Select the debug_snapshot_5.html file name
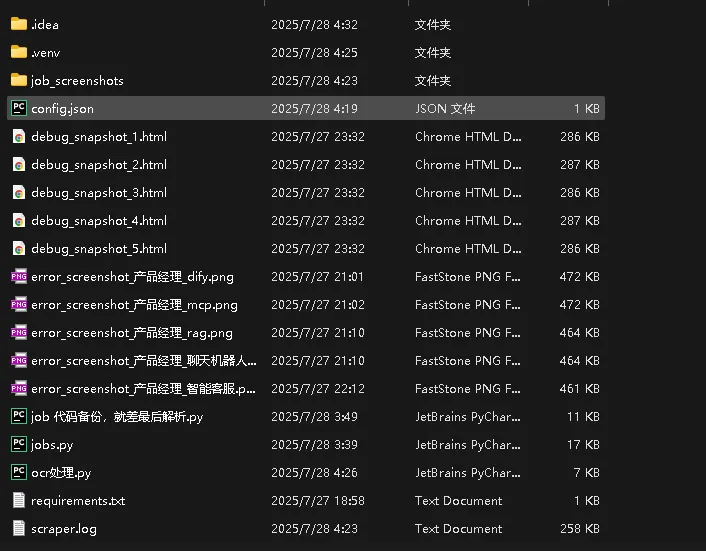The height and width of the screenshot is (551, 706). click(x=99, y=248)
